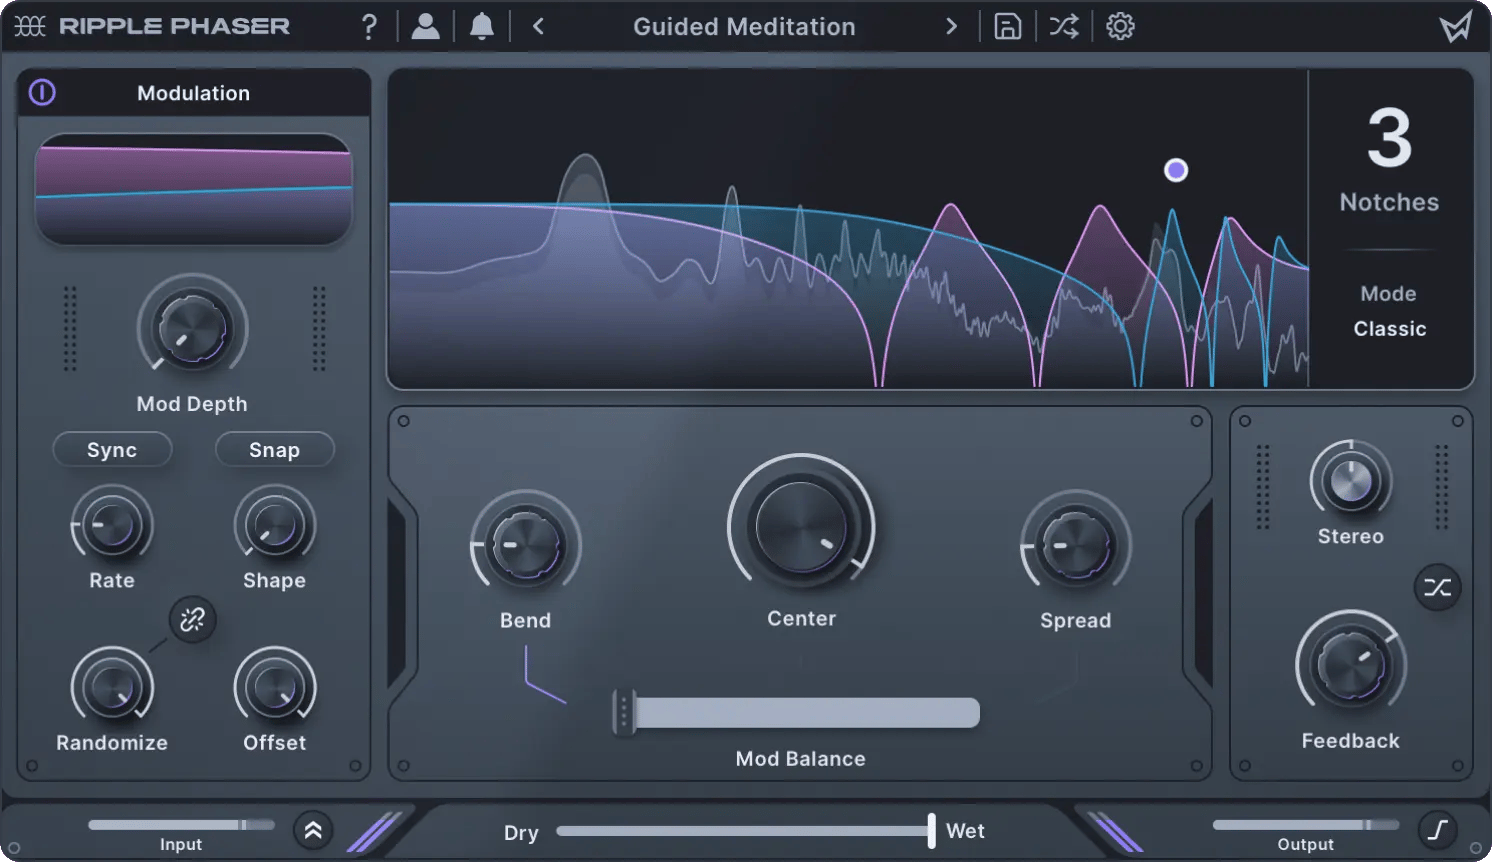This screenshot has width=1492, height=862.
Task: Click the Mod Balance label
Action: coord(800,759)
